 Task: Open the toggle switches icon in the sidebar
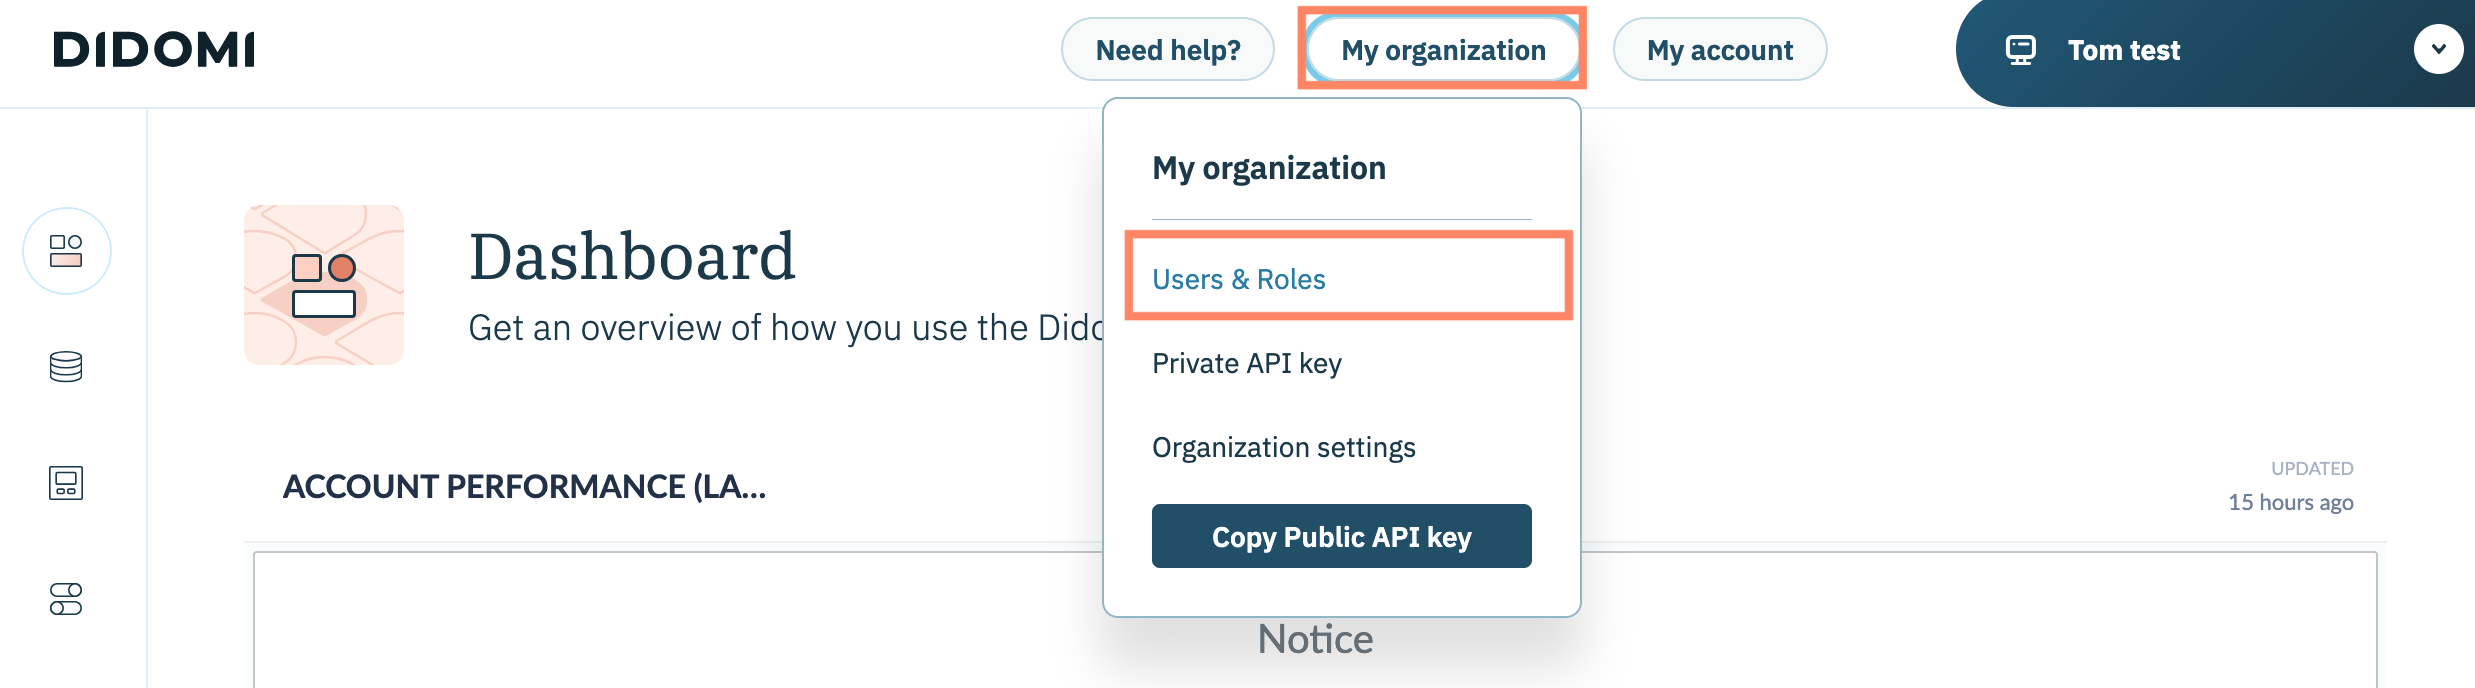point(66,599)
